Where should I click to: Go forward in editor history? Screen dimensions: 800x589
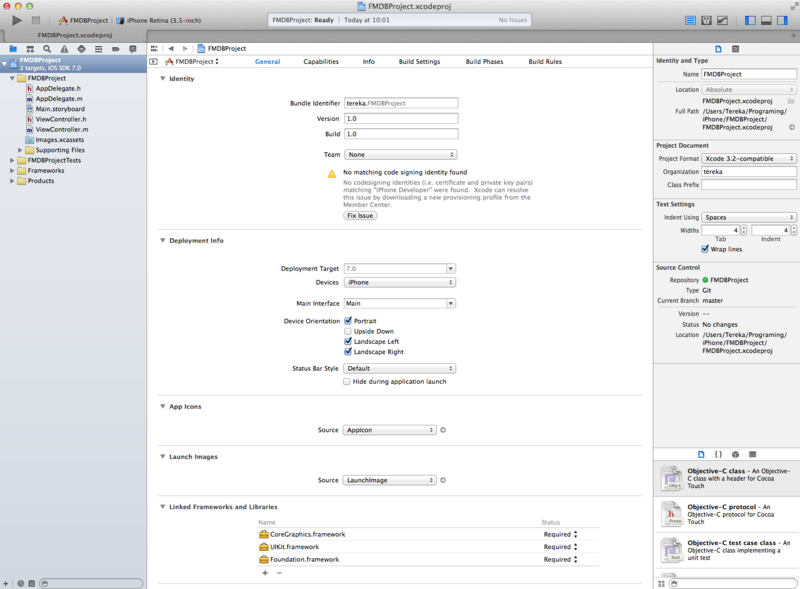click(x=185, y=48)
